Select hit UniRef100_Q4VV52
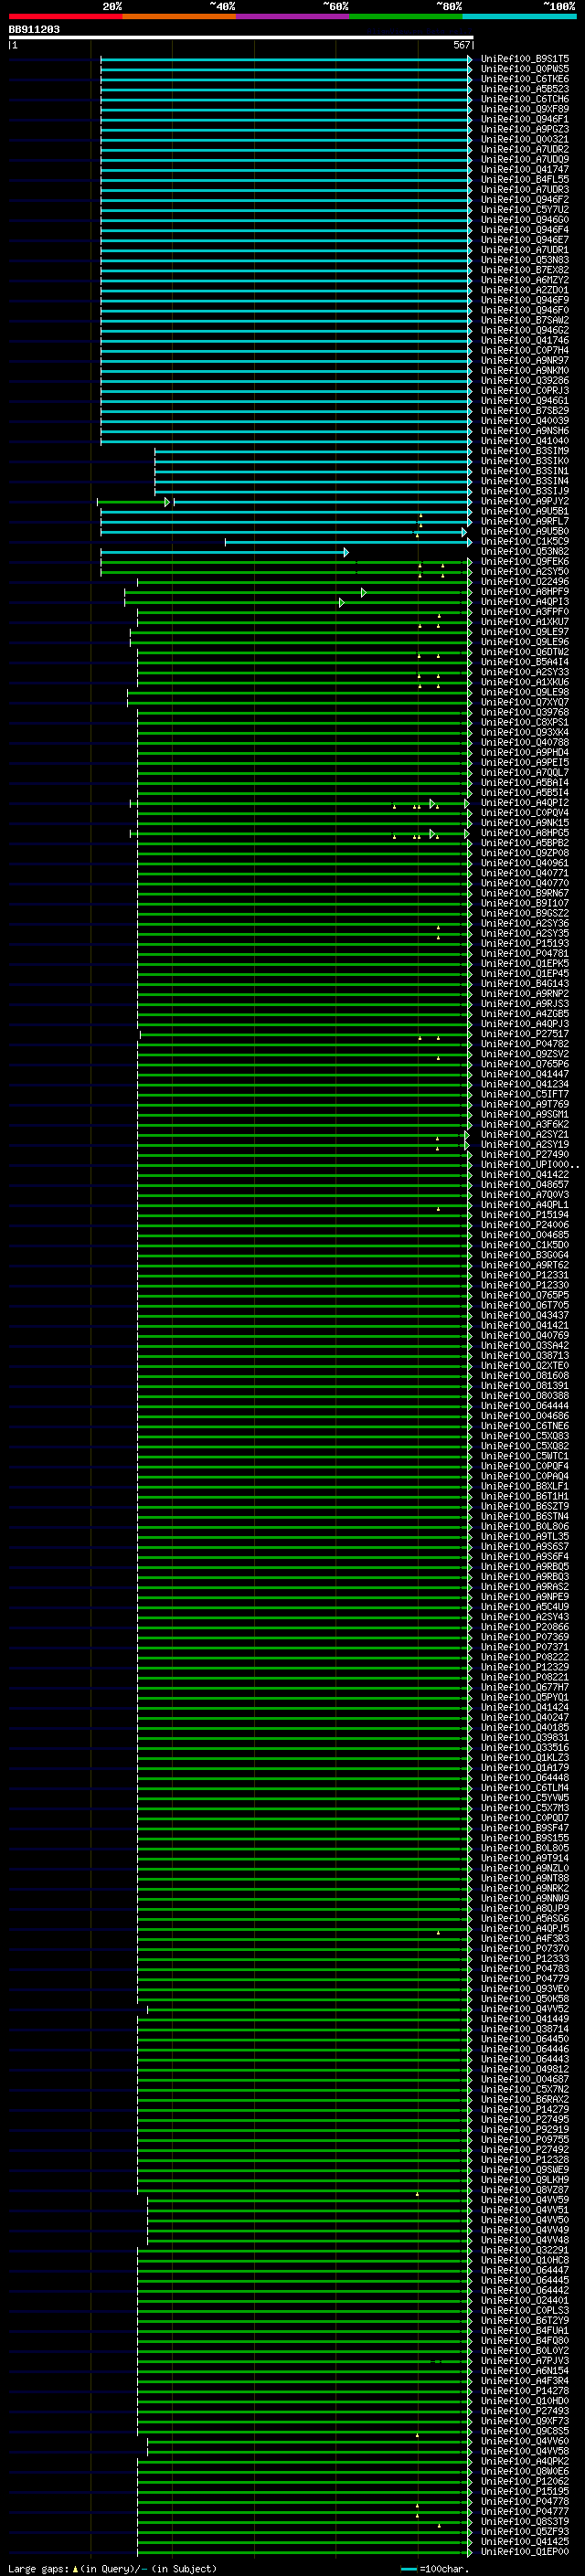 (x=525, y=2009)
